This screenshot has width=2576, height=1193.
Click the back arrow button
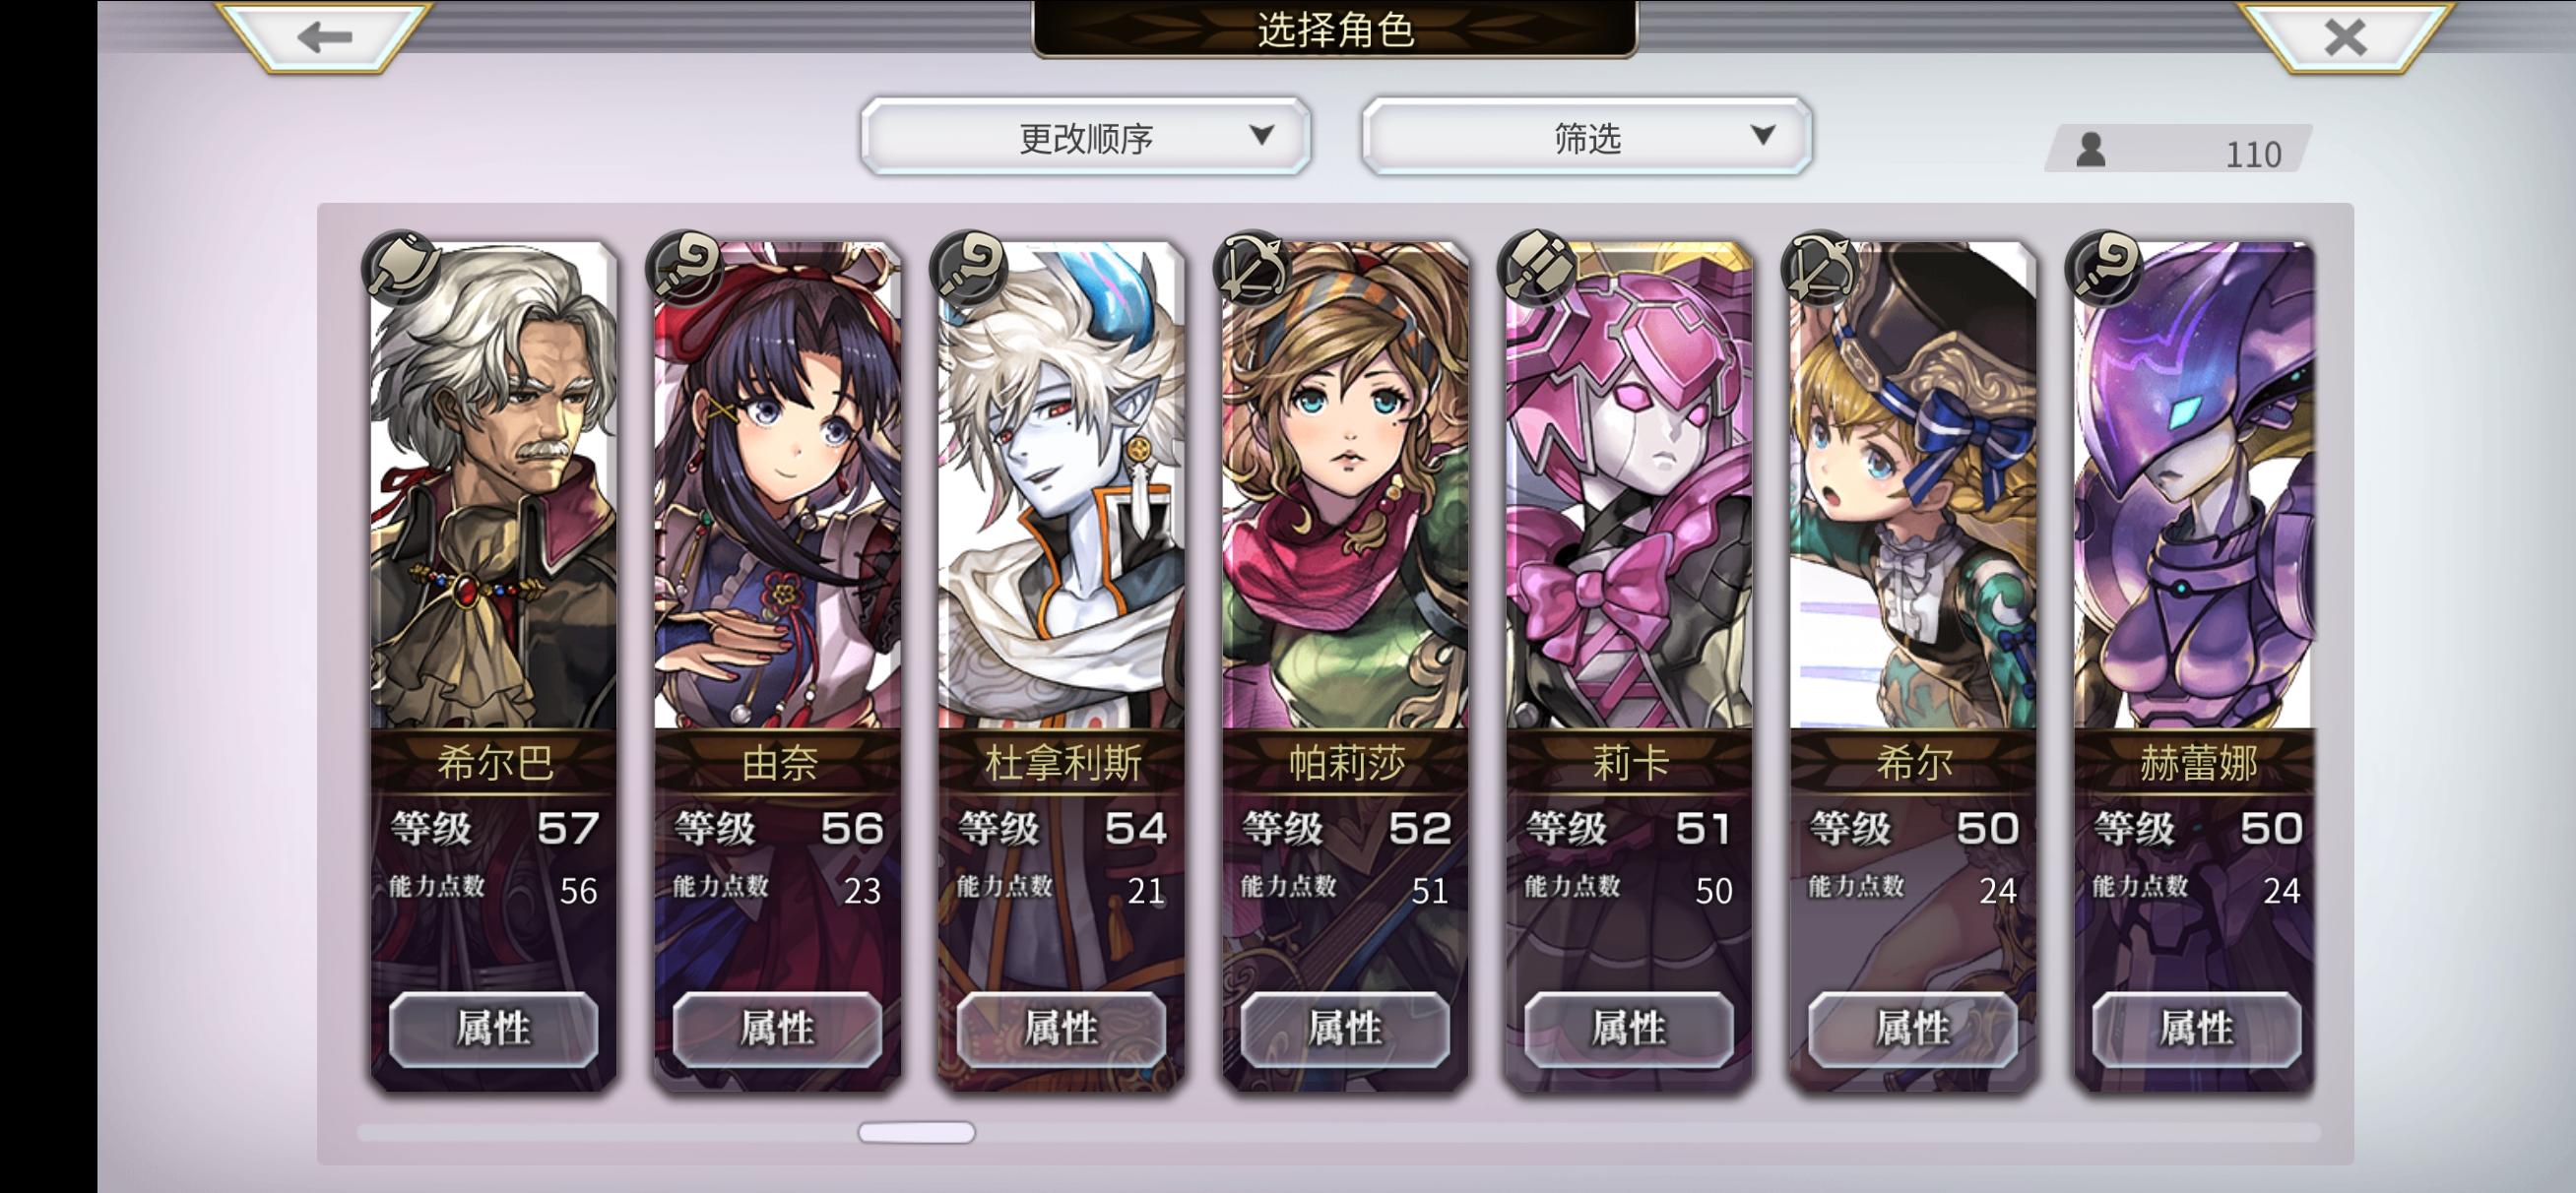pyautogui.click(x=324, y=37)
